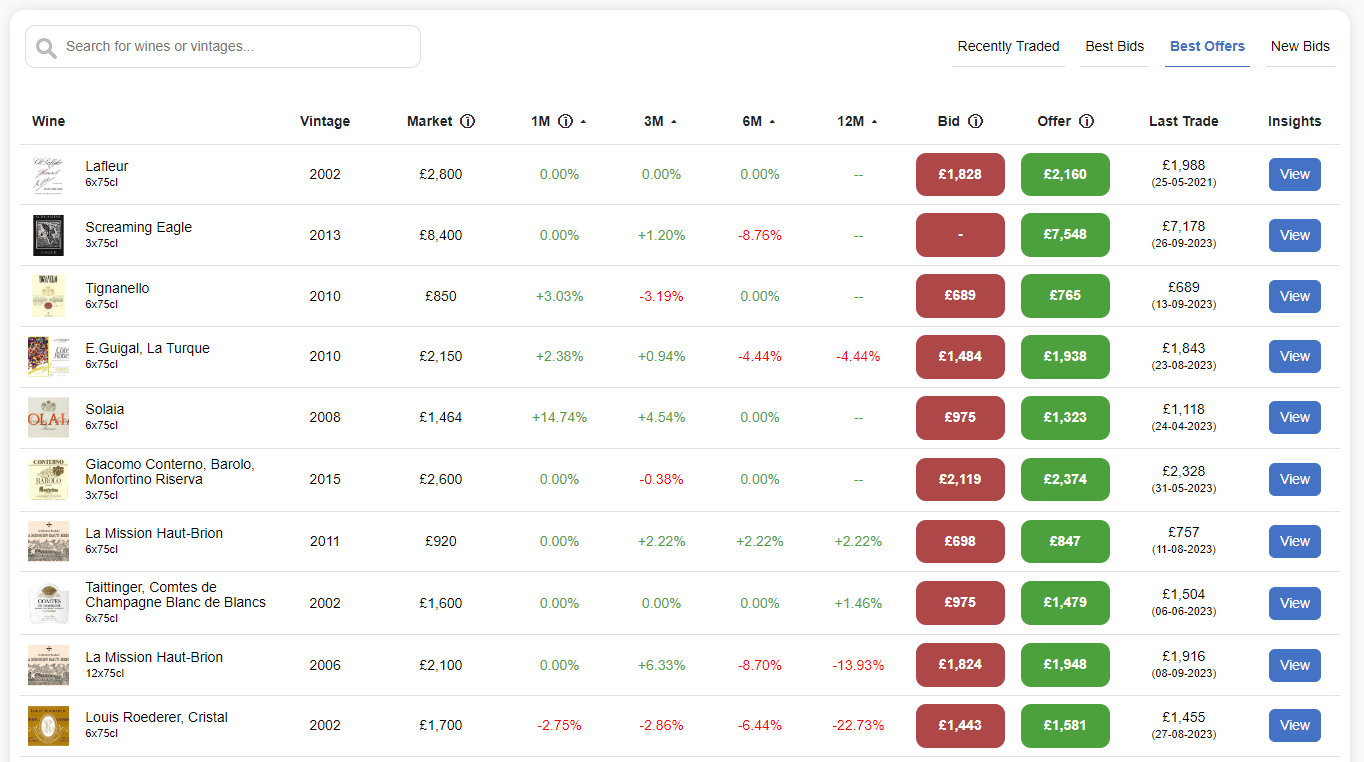This screenshot has height=762, width=1364.
Task: Click La Turque £1,938 offer button
Action: pyautogui.click(x=1065, y=356)
